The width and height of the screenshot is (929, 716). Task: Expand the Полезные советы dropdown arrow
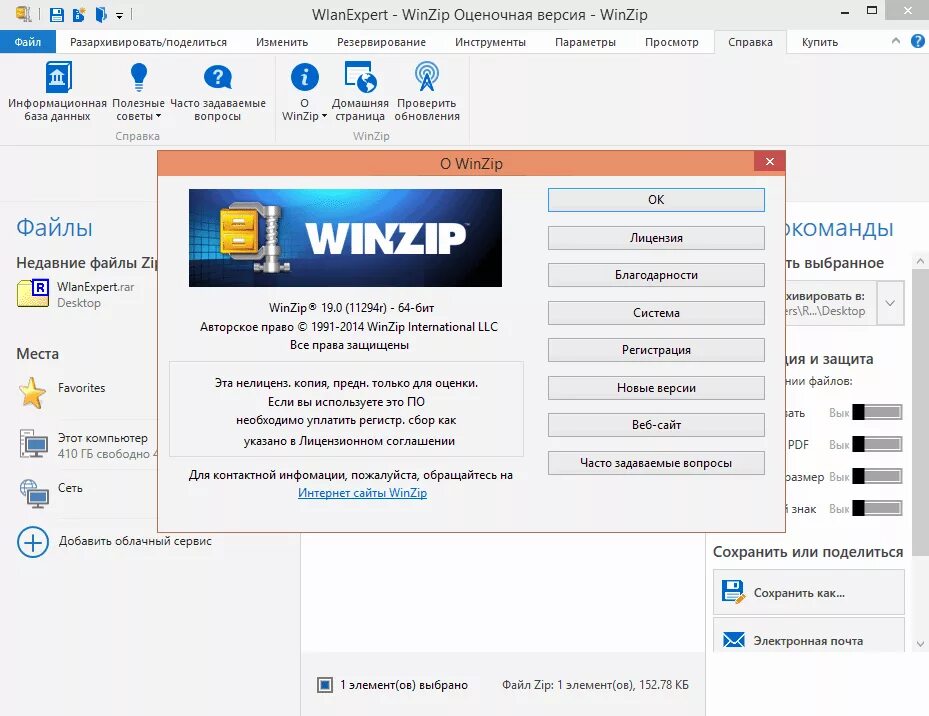click(158, 117)
